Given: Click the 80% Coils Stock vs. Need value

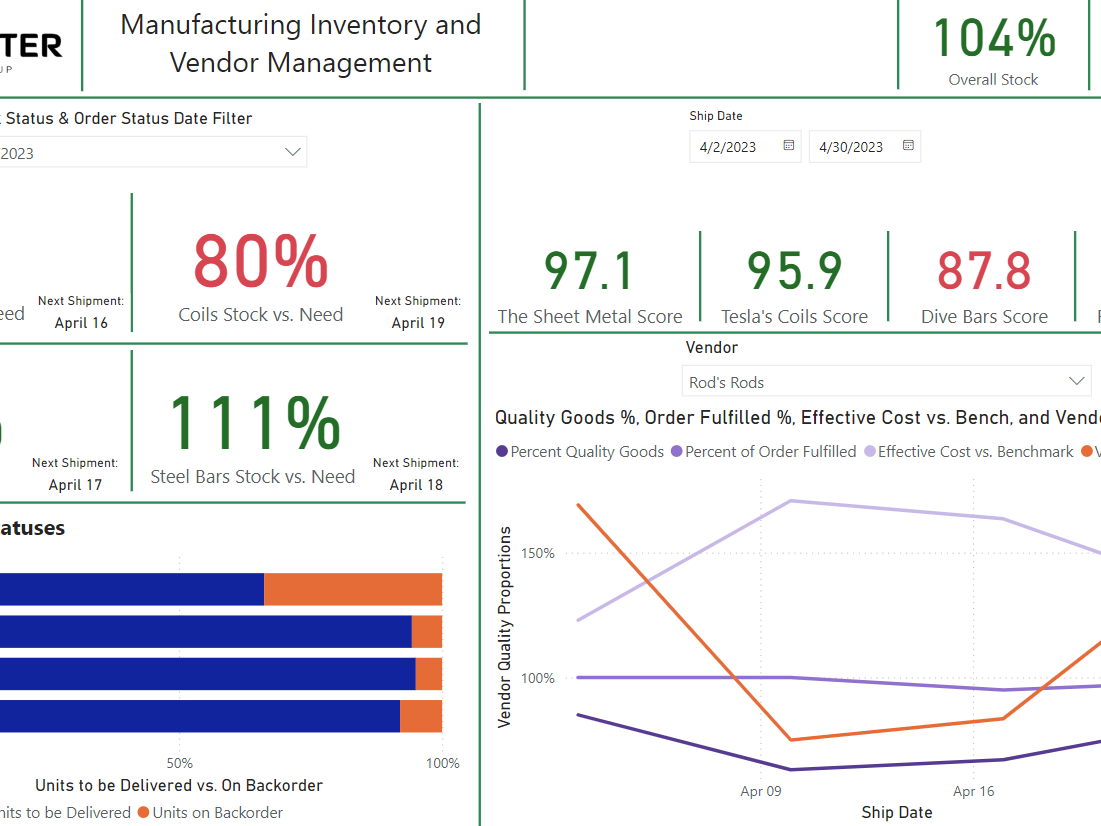Looking at the screenshot, I should click(x=261, y=261).
